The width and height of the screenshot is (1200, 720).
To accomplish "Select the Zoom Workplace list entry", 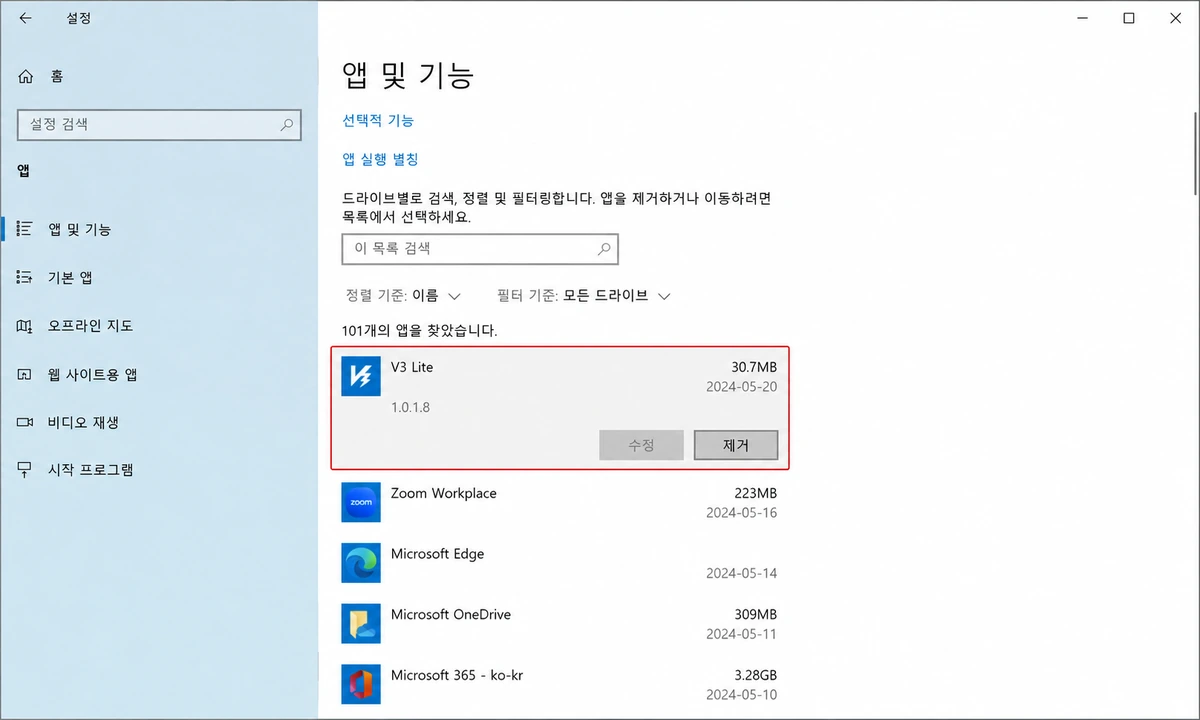I will (x=559, y=502).
